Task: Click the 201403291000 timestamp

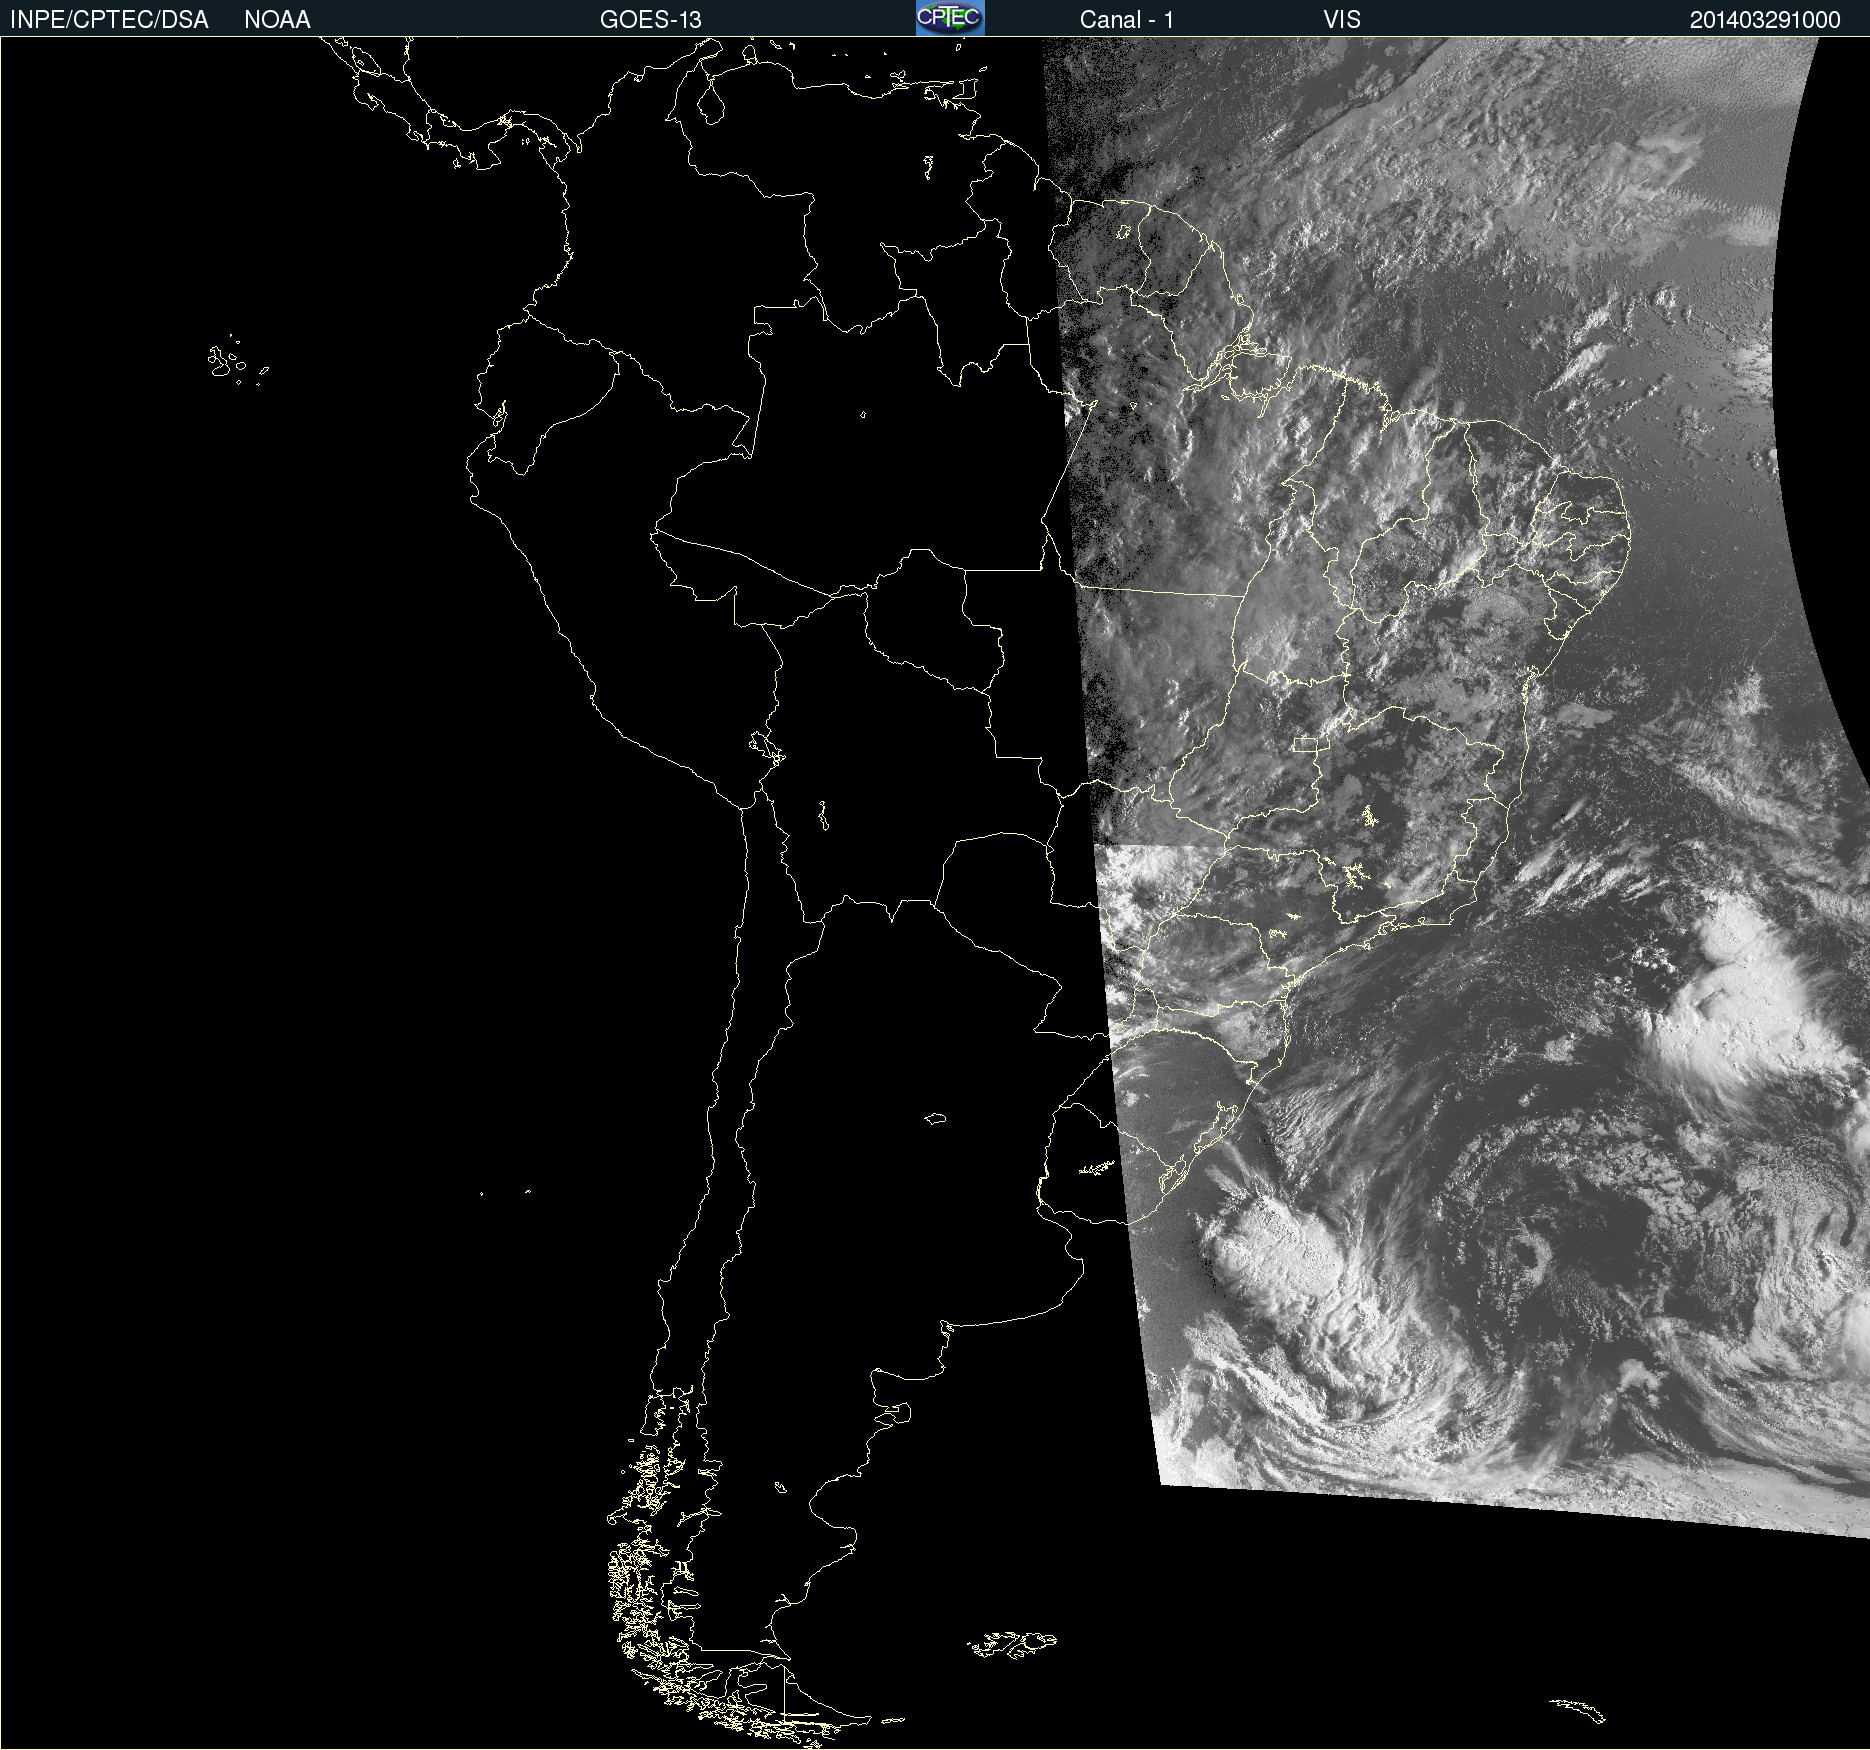Action: coord(1765,20)
